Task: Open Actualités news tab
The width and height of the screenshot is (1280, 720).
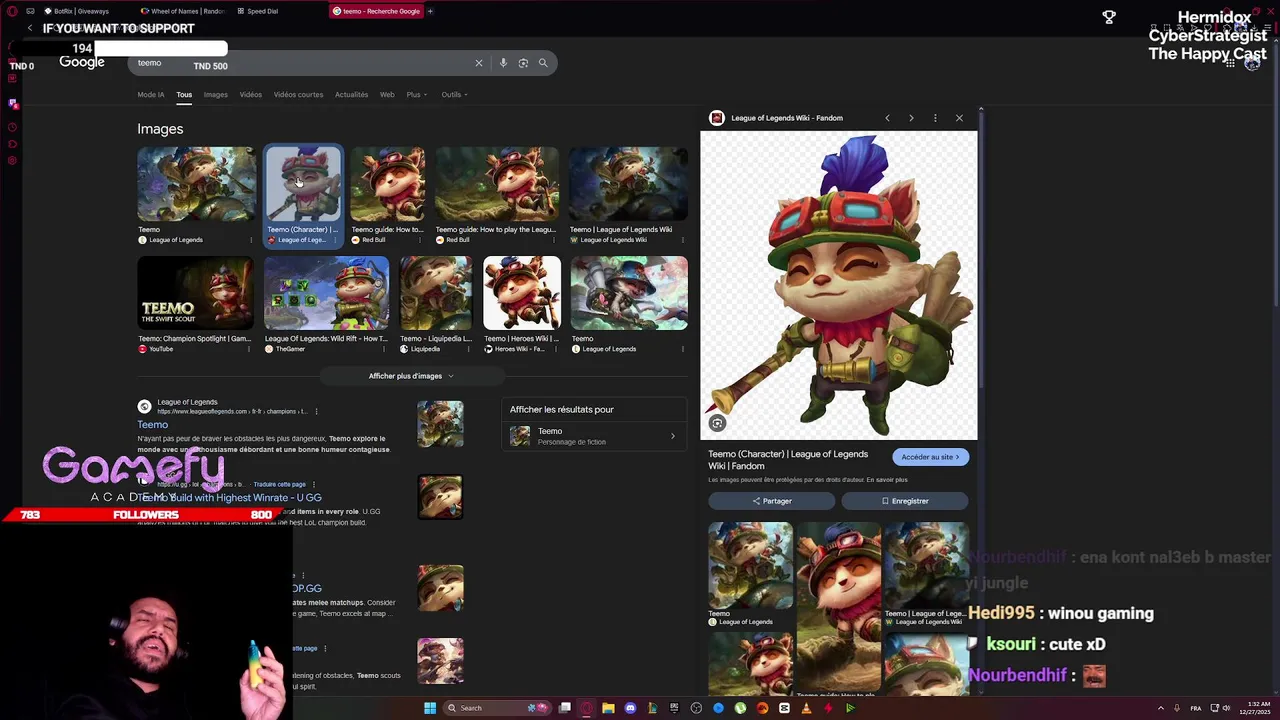Action: (x=351, y=95)
